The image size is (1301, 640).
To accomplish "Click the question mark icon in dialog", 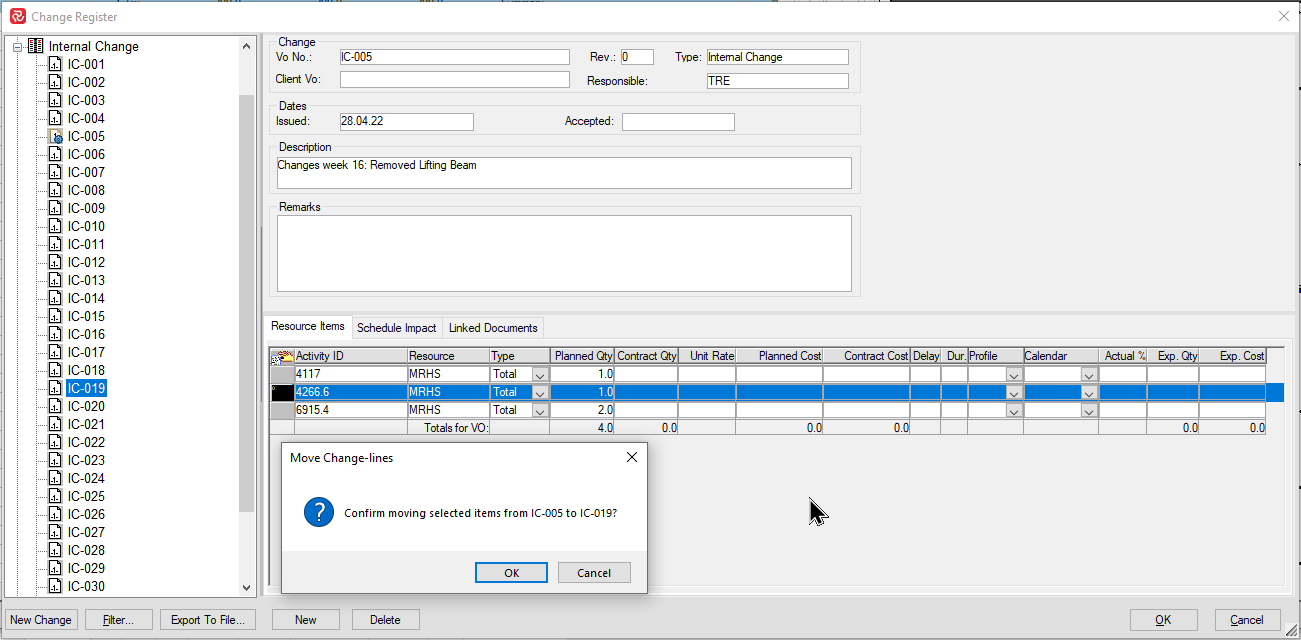I will 319,513.
